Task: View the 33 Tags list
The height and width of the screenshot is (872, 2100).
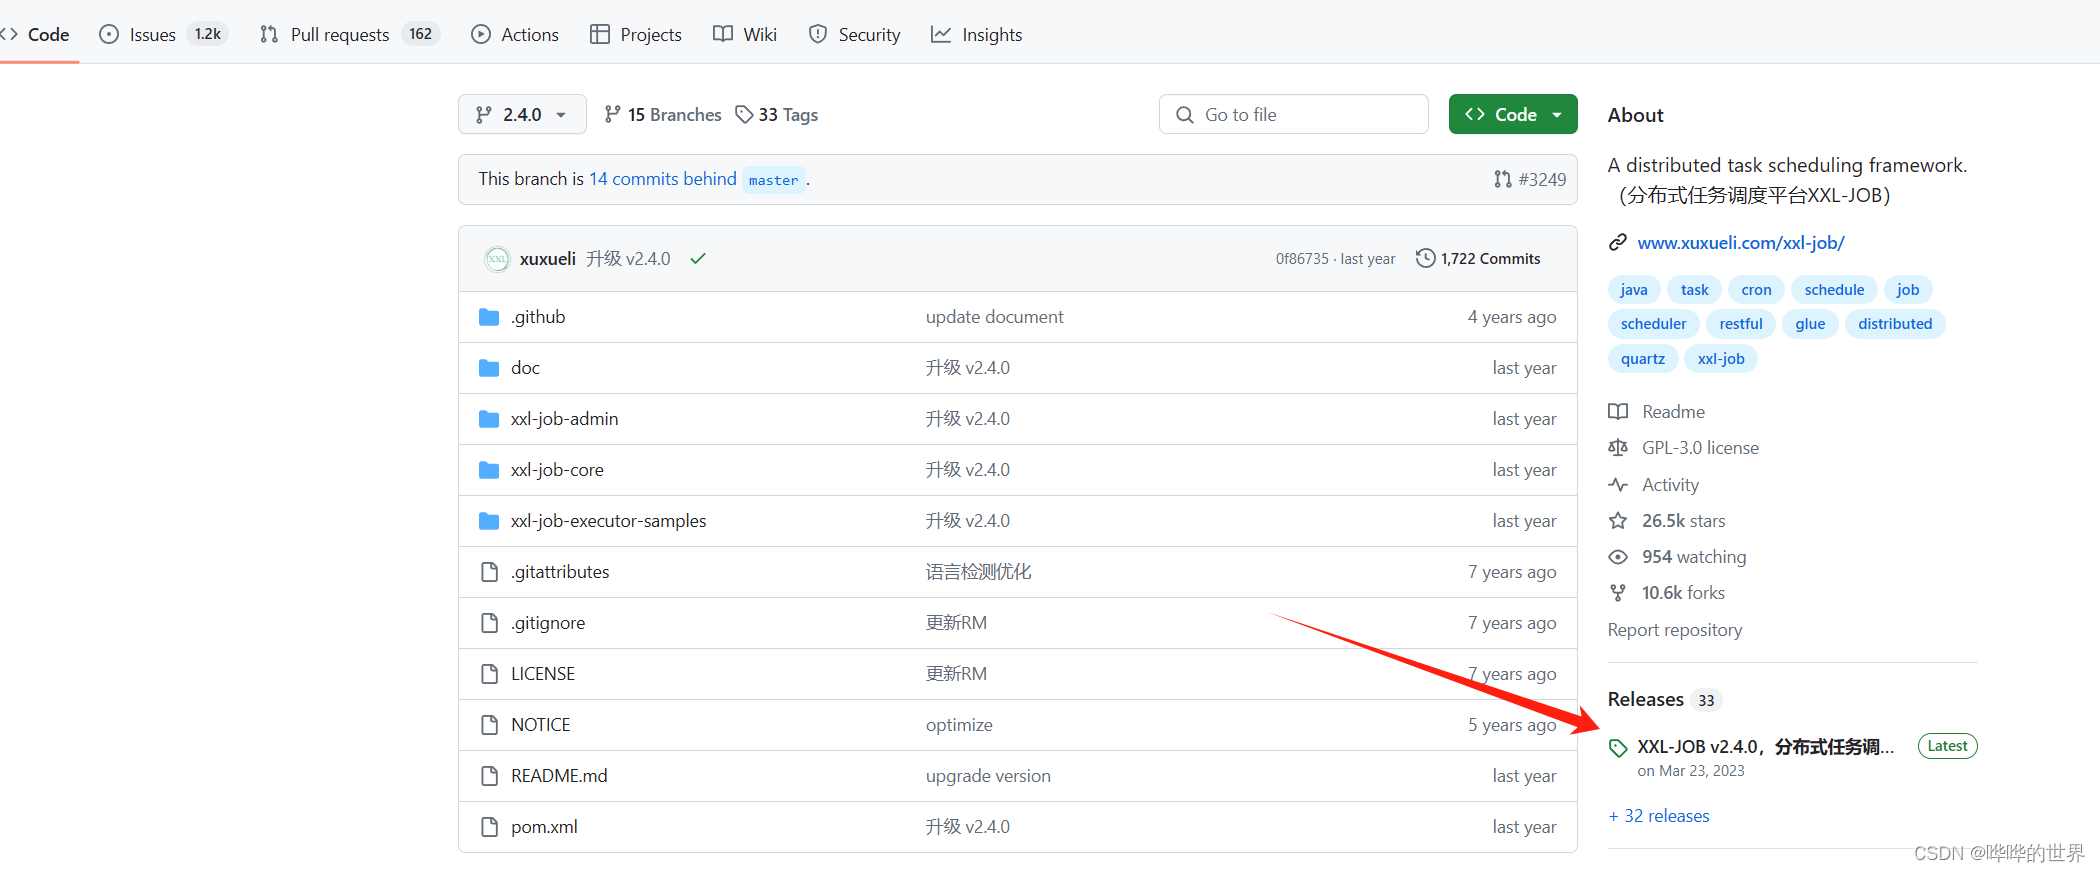Action: (776, 114)
